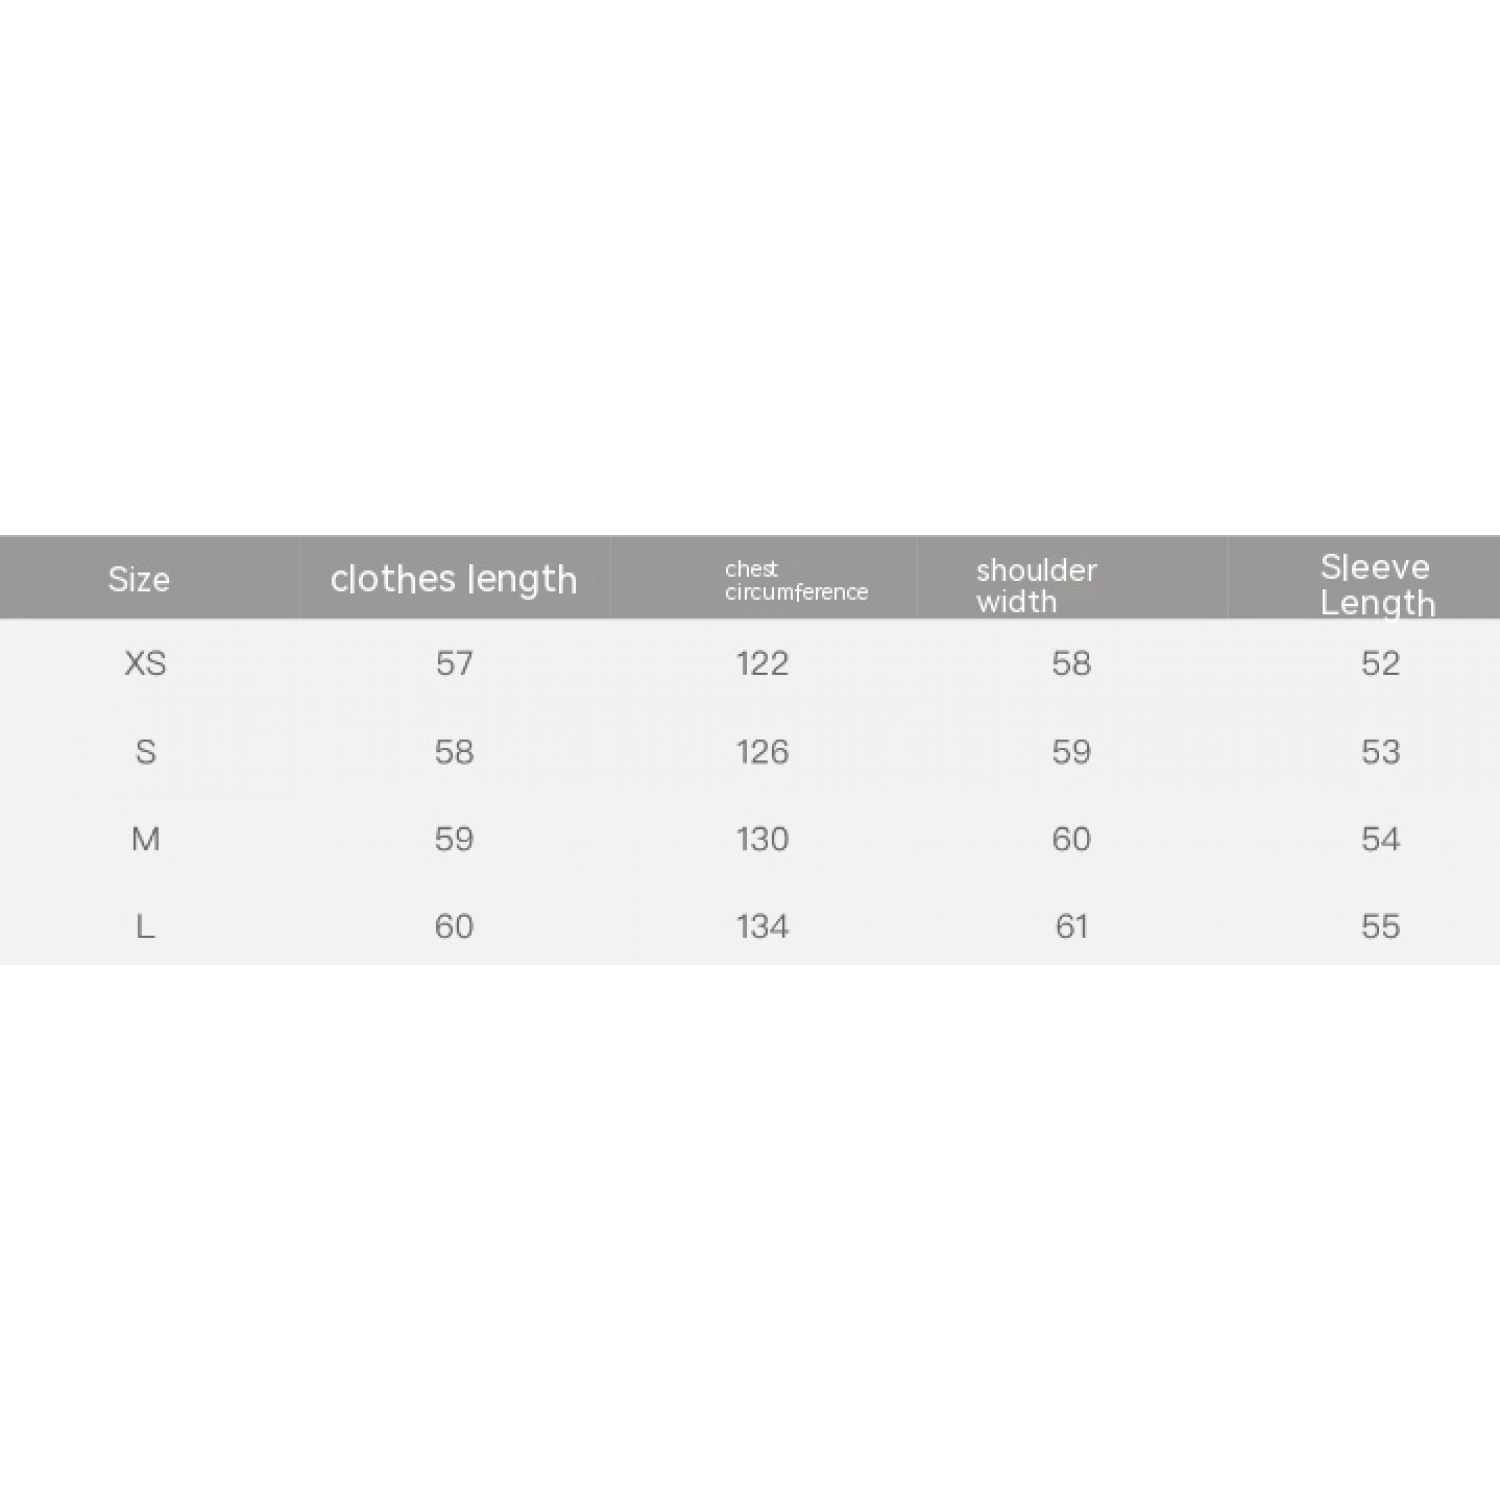Select the S size row label
Viewport: 1500px width, 1500px height.
145,751
